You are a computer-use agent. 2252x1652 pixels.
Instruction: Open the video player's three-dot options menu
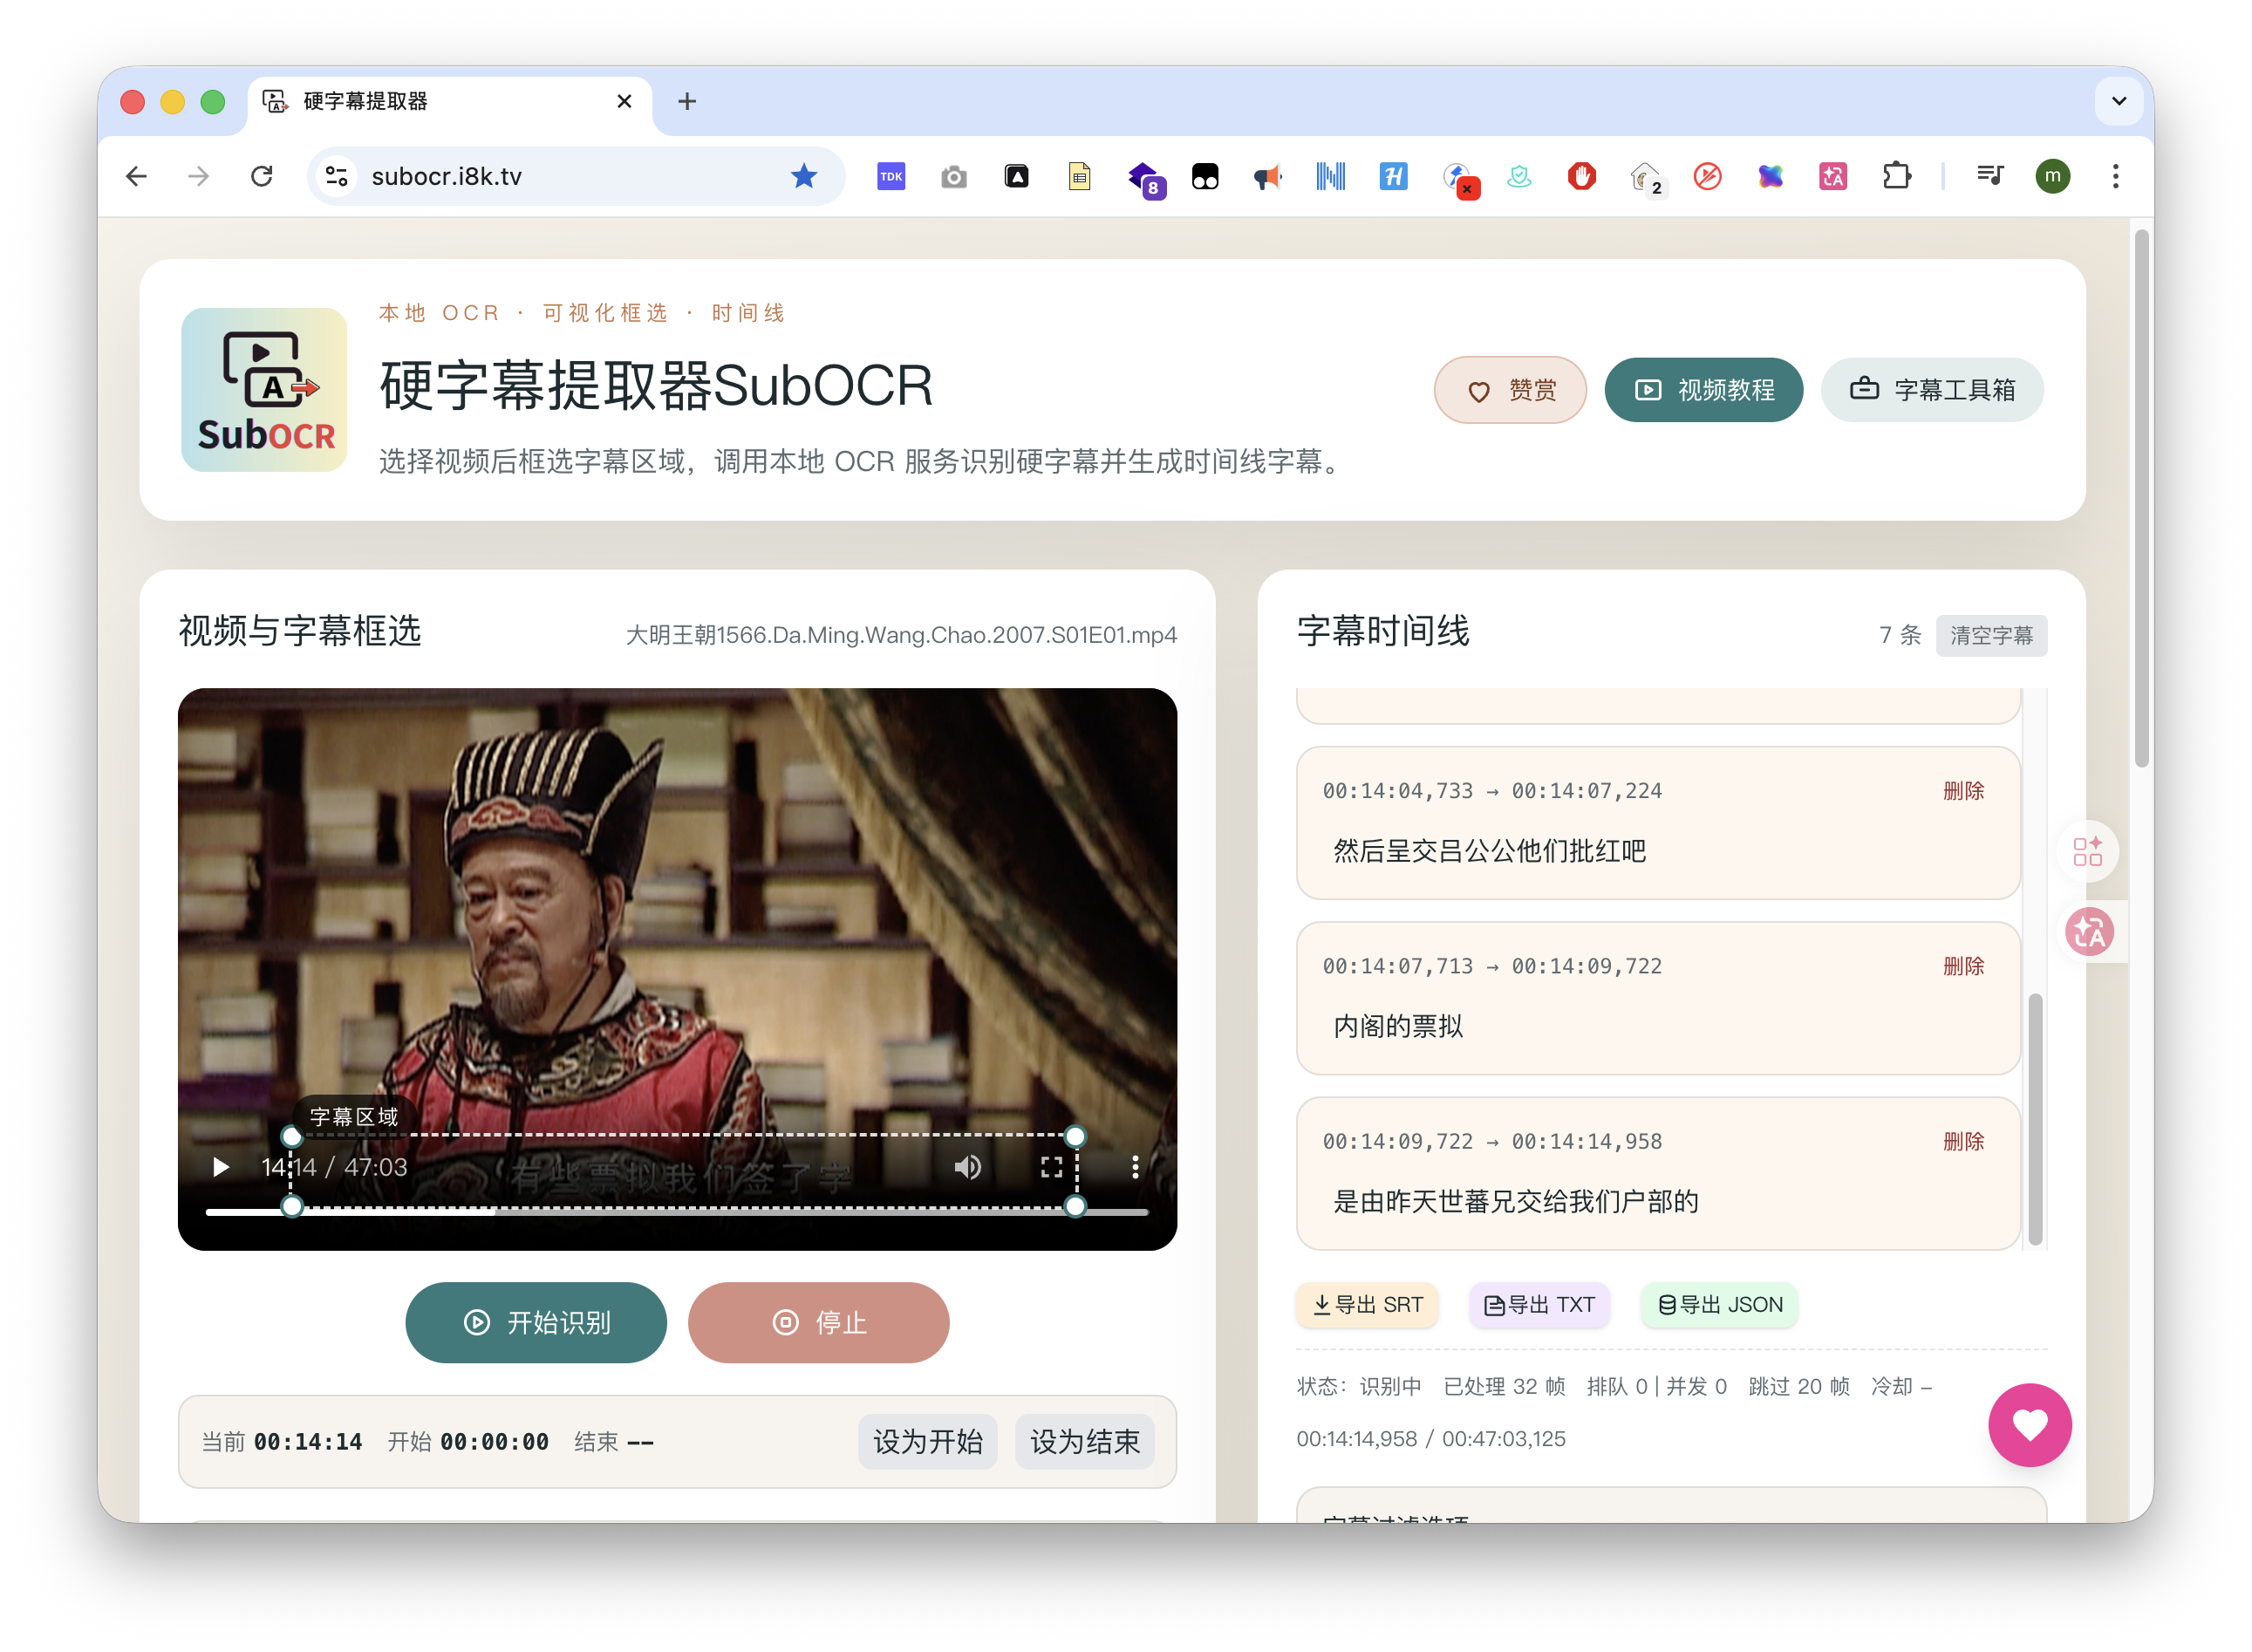click(x=1135, y=1167)
